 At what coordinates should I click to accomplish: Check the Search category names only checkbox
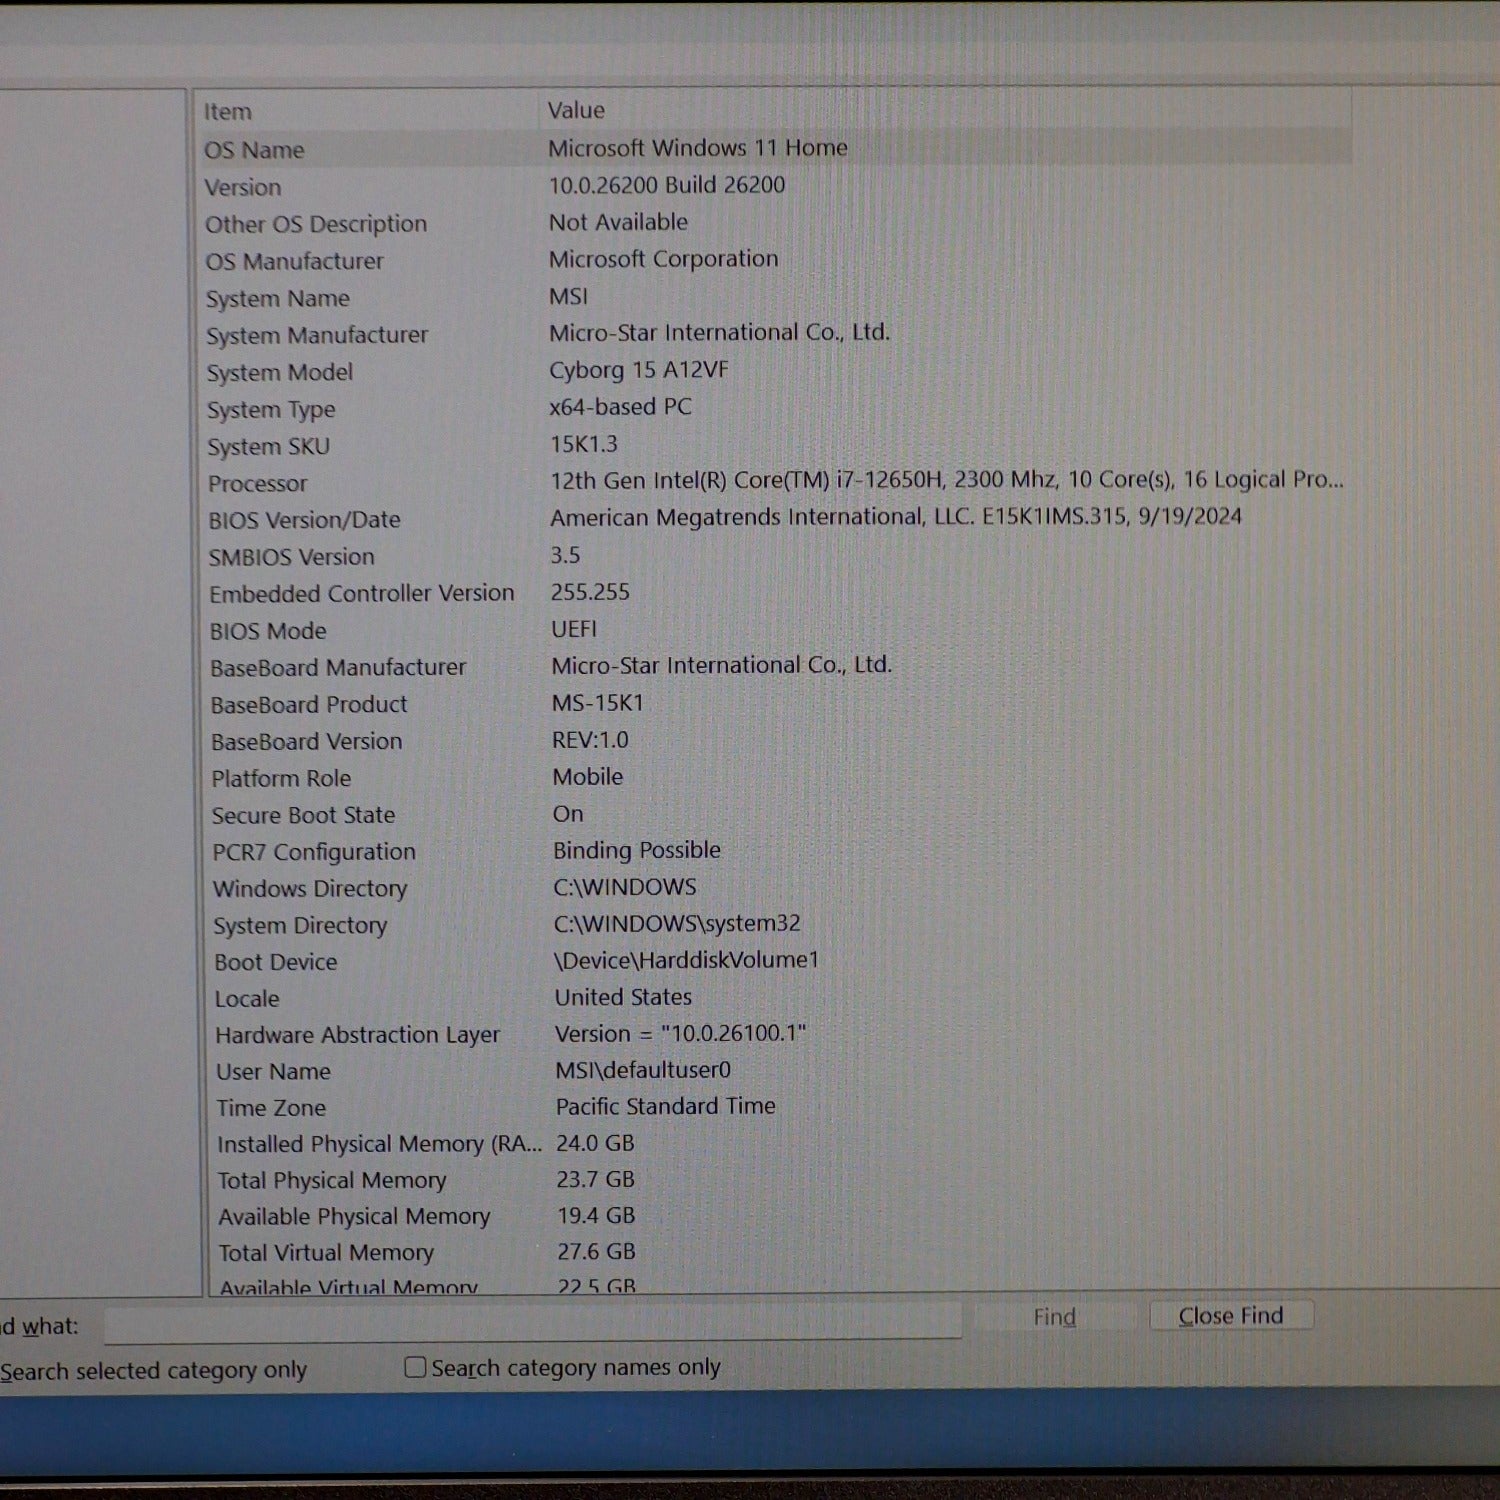415,1367
